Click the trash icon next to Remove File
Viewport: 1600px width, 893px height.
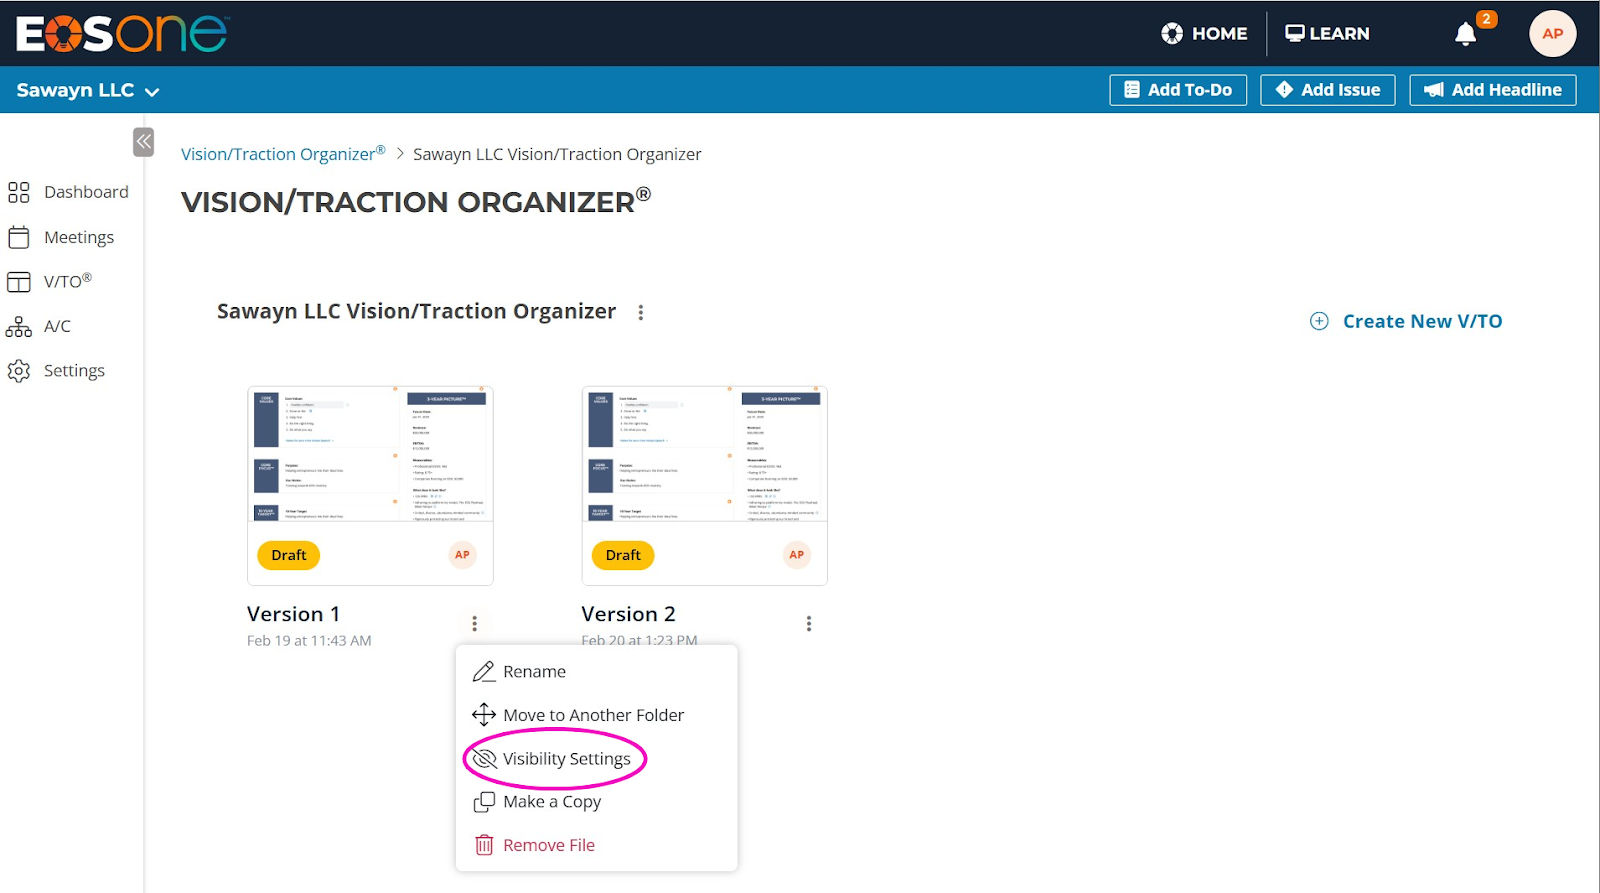pos(484,845)
